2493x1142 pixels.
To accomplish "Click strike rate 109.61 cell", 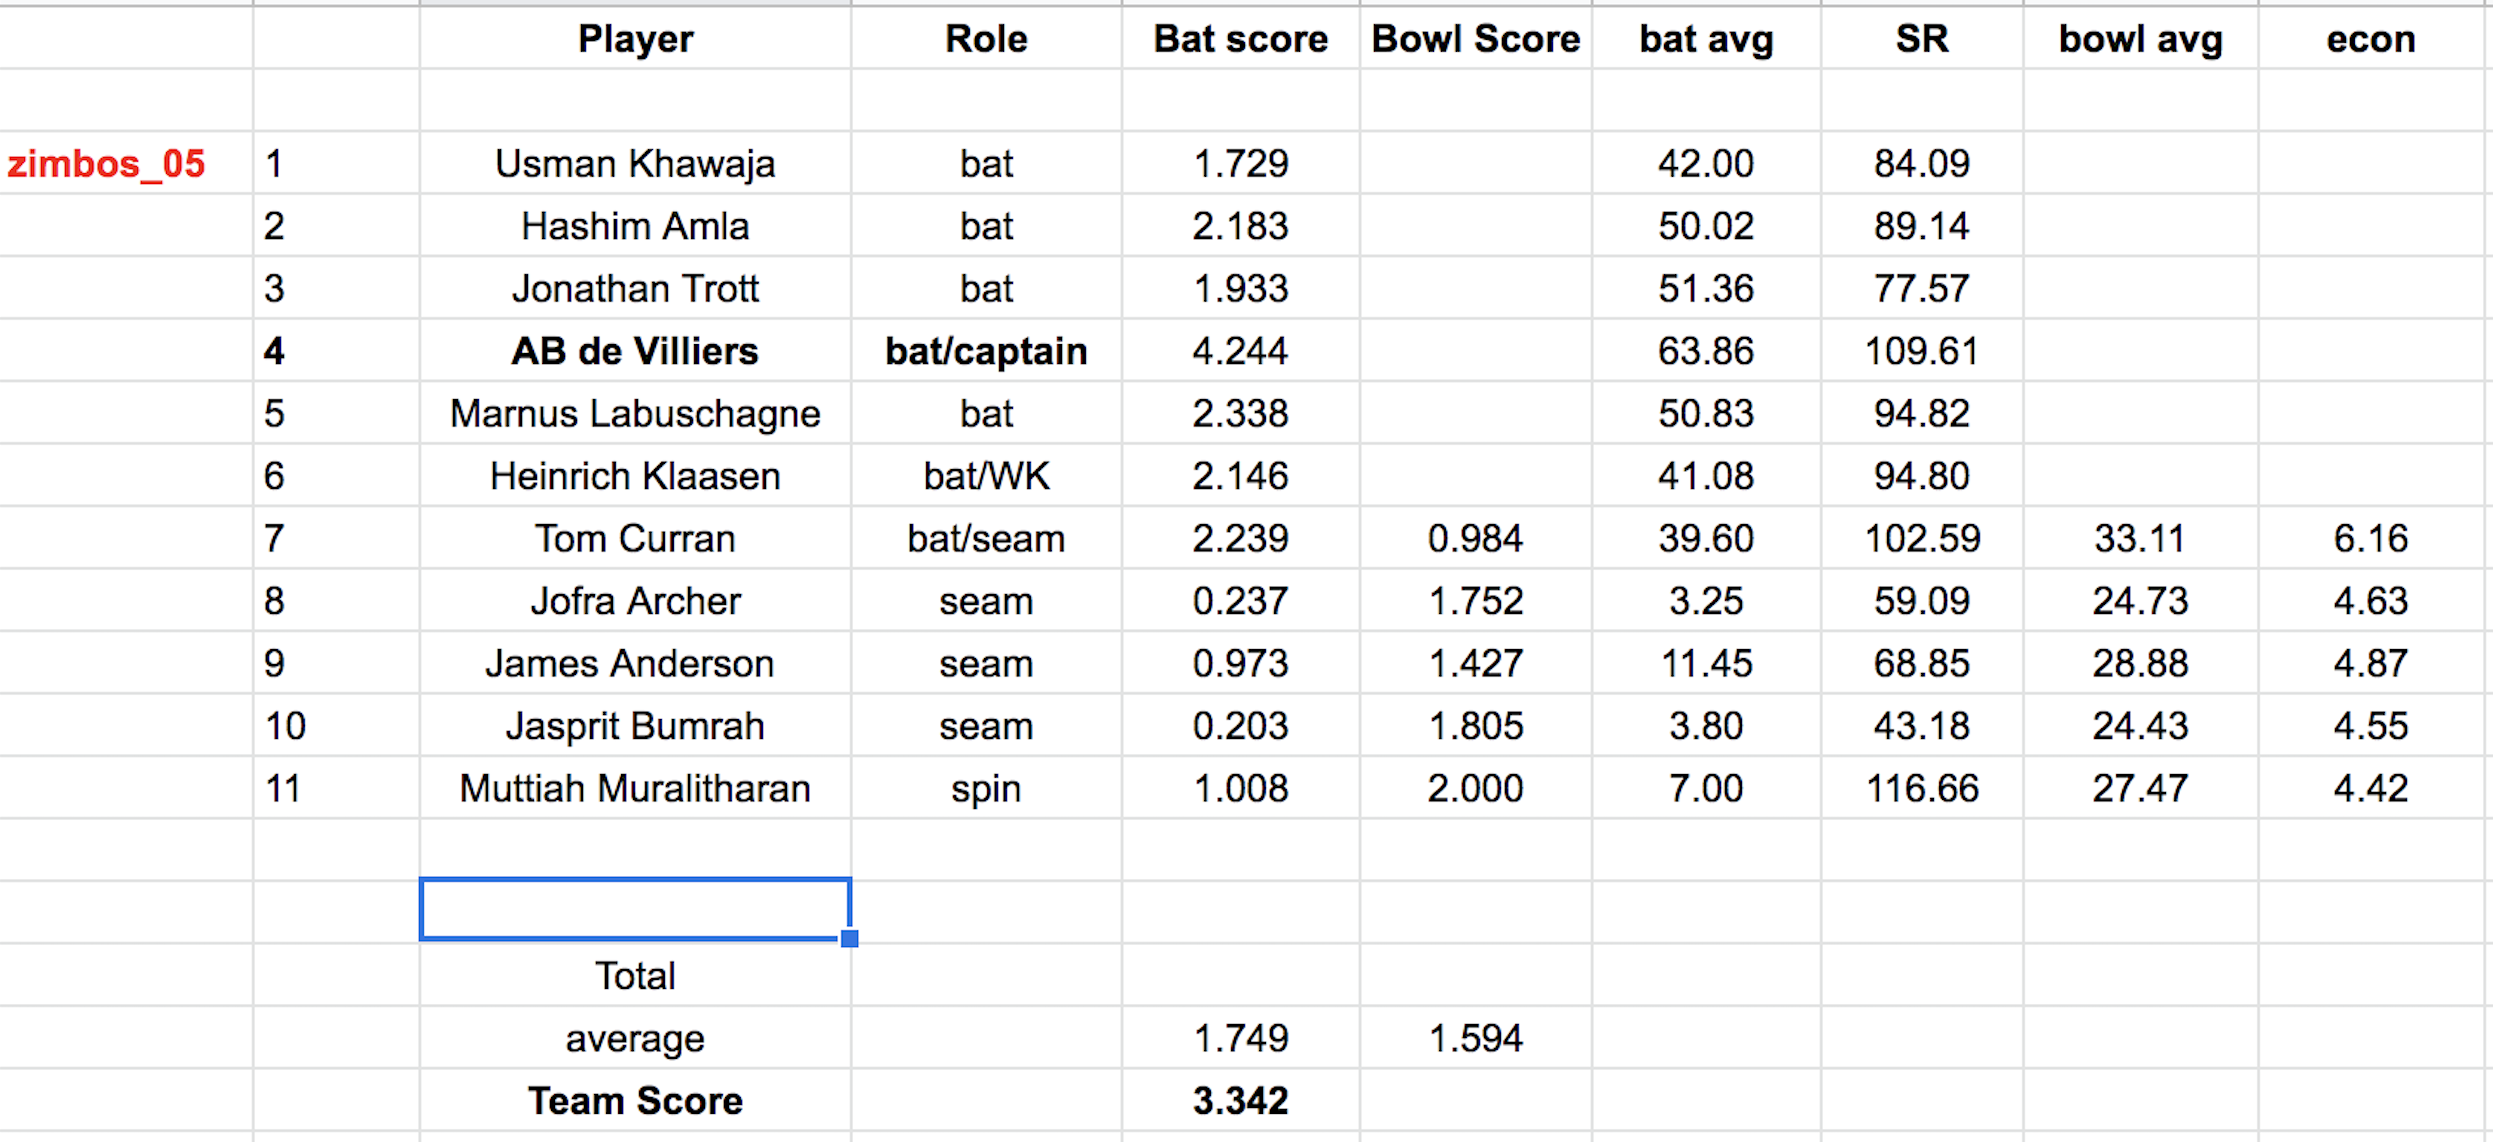I will pyautogui.click(x=1922, y=351).
